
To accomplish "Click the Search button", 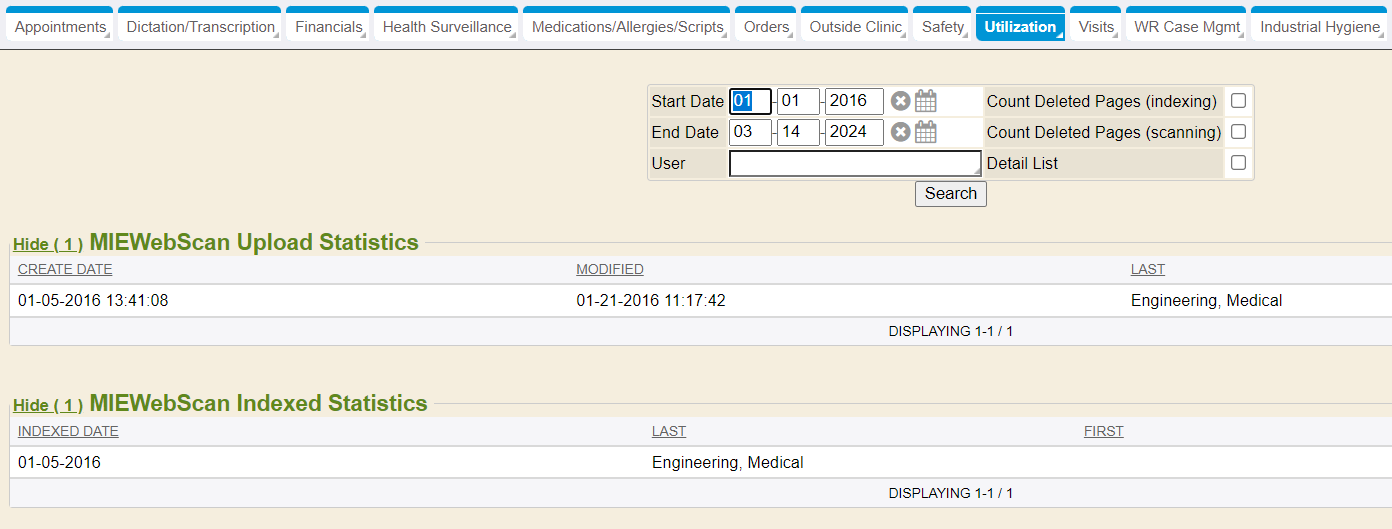I will [950, 194].
